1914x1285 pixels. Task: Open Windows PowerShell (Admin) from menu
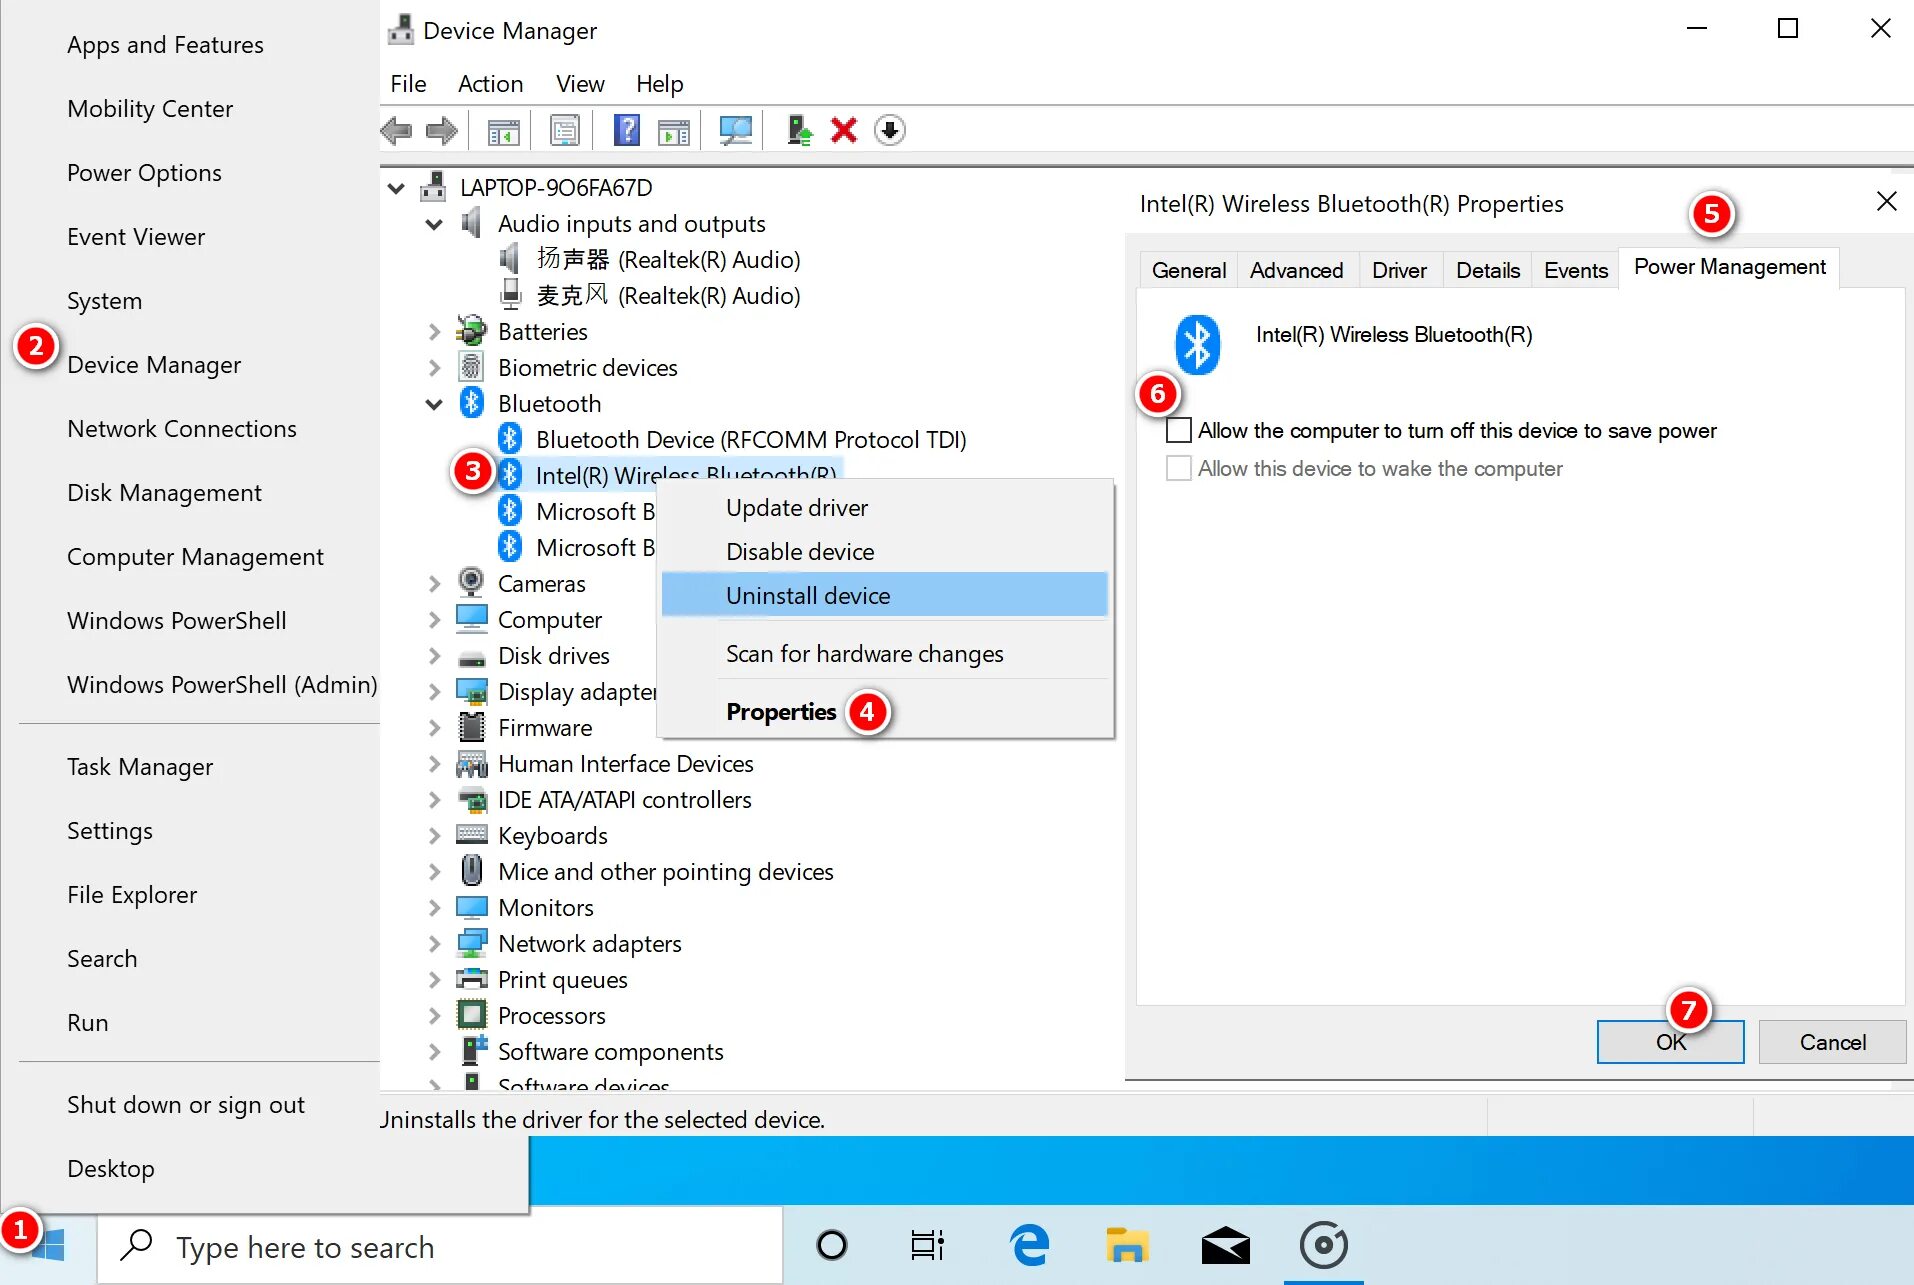222,684
